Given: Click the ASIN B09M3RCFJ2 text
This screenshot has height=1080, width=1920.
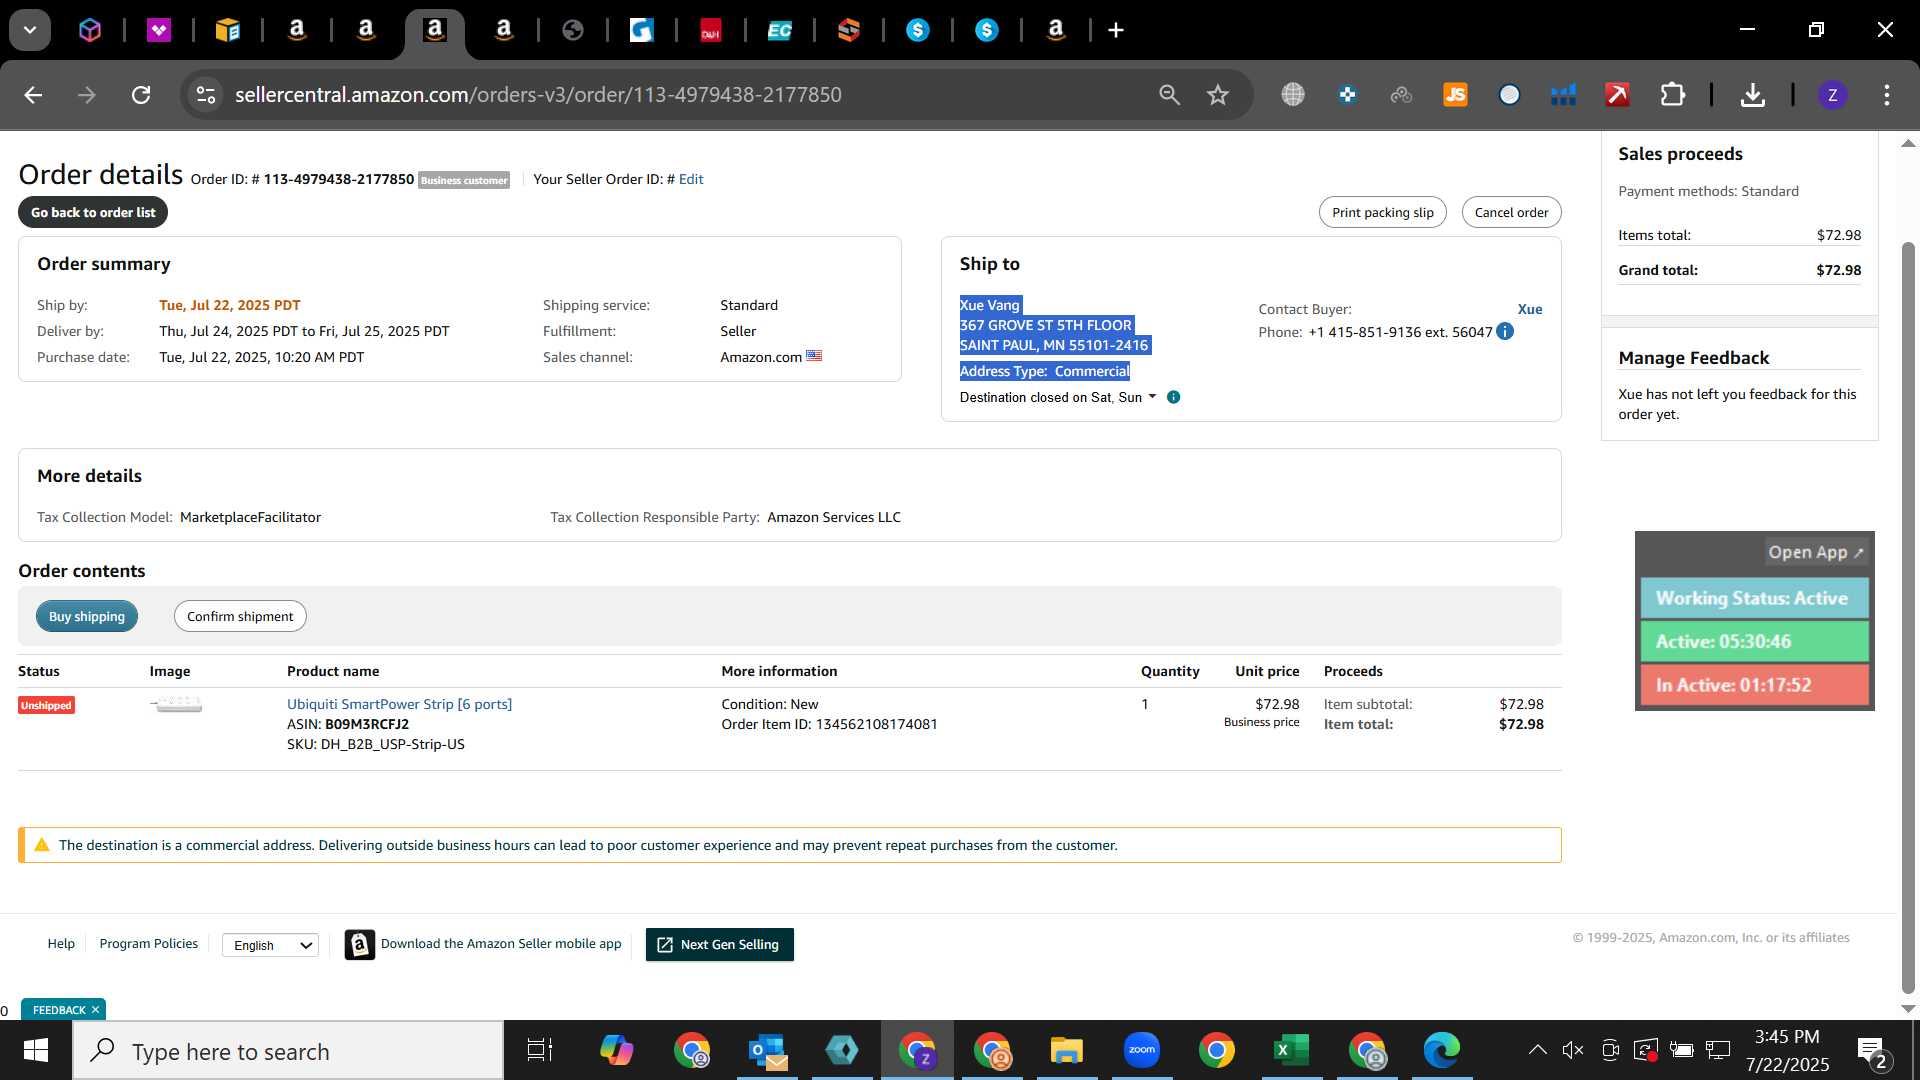Looking at the screenshot, I should pyautogui.click(x=367, y=724).
